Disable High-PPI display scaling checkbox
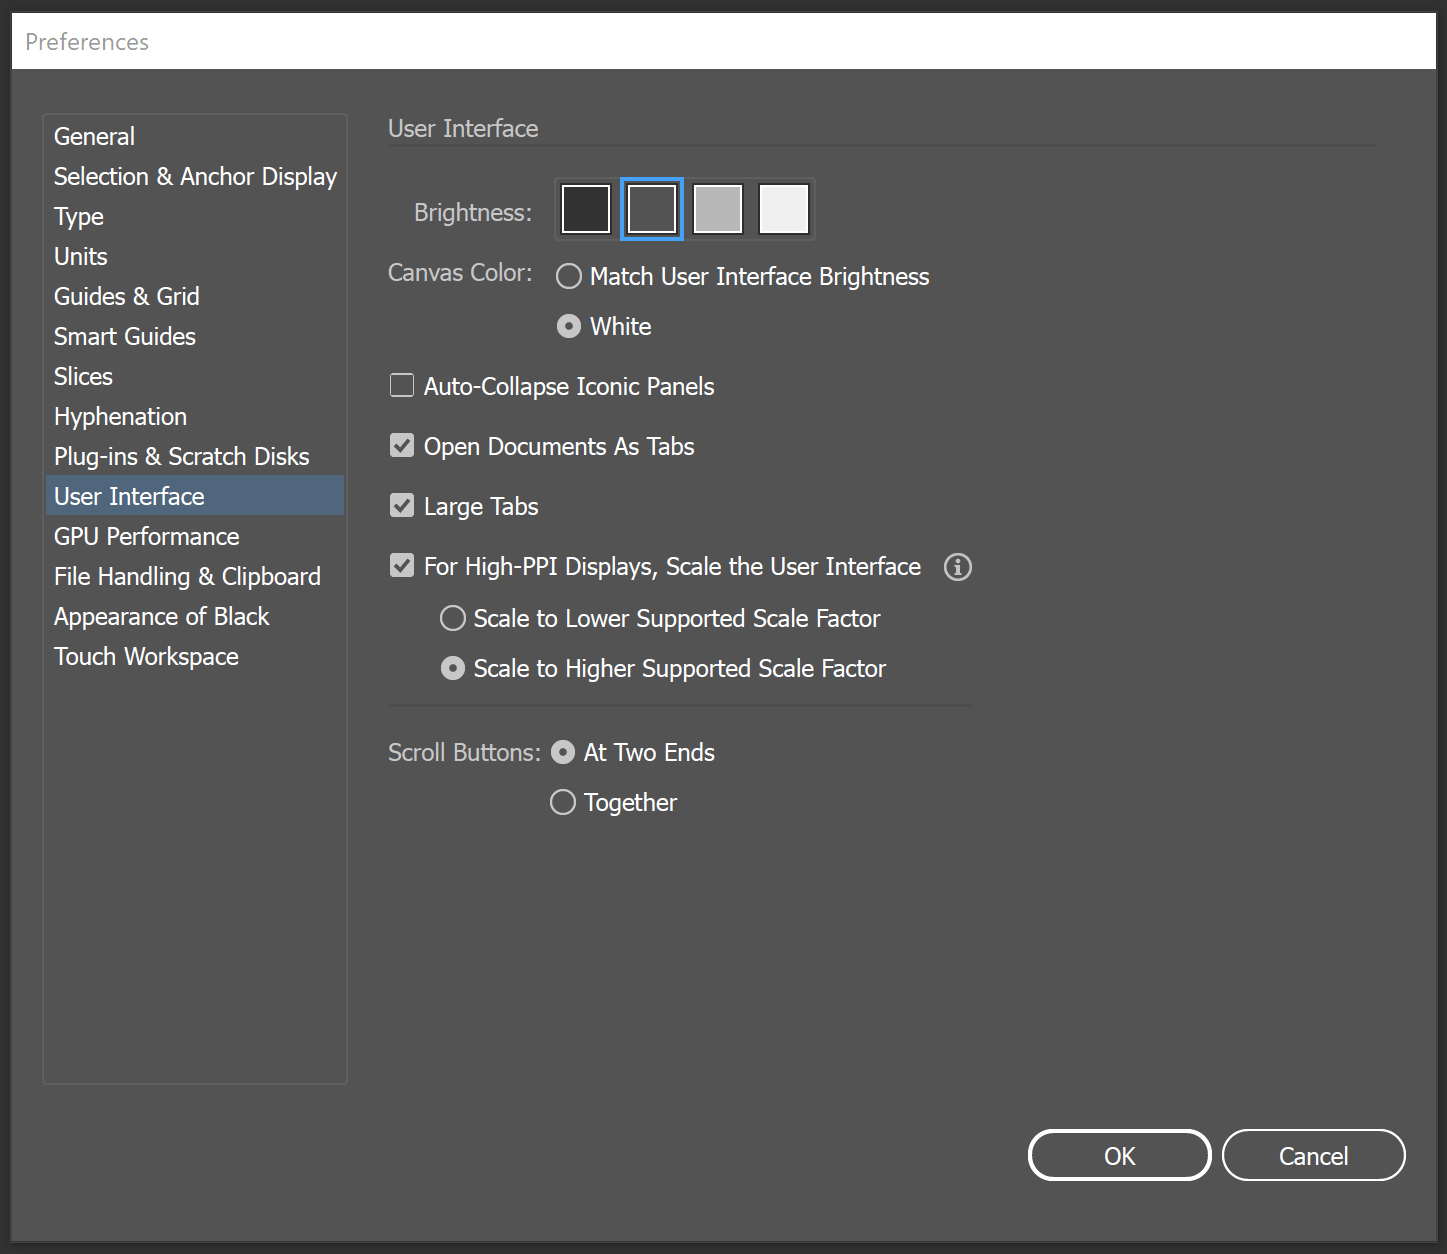 point(402,566)
